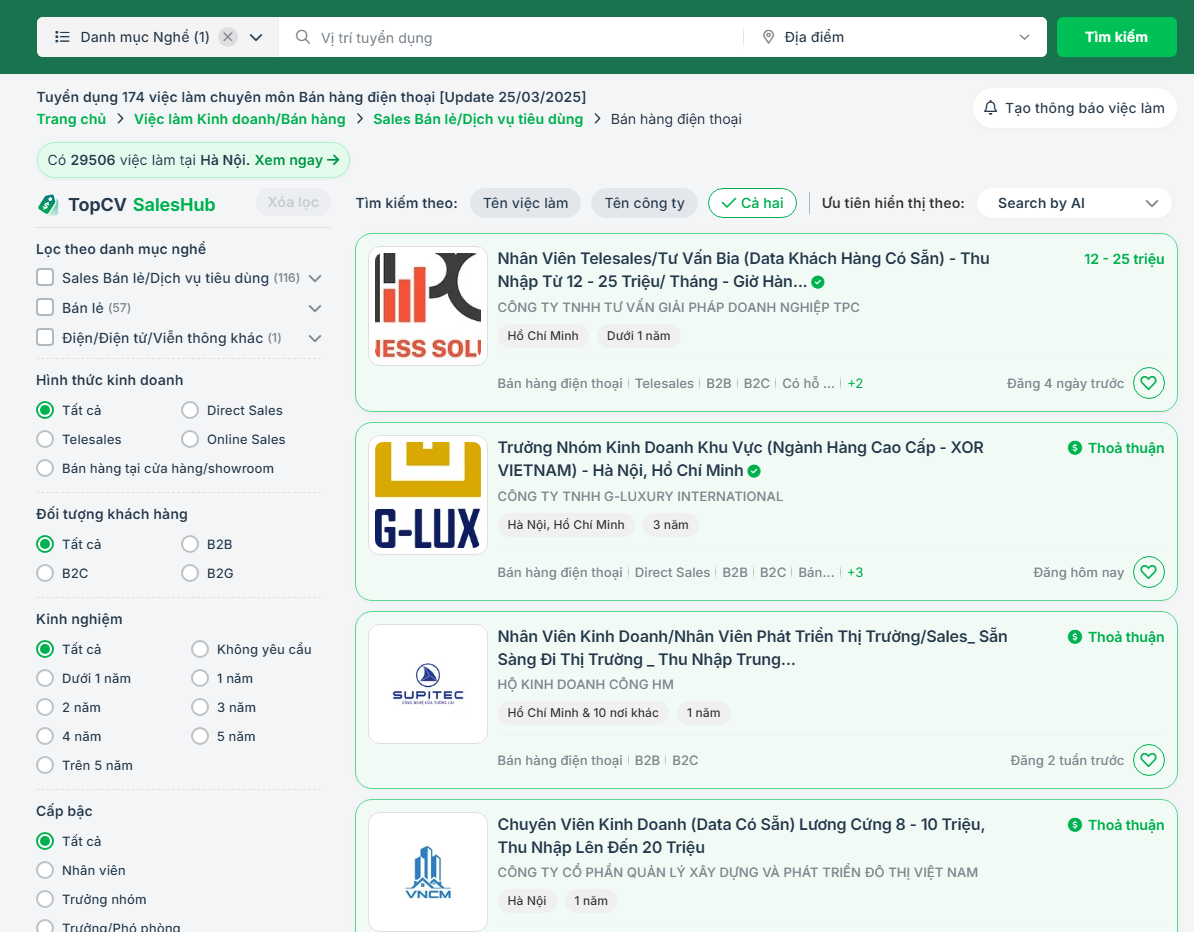The height and width of the screenshot is (932, 1194).
Task: Click bell icon to create job alert
Action: coord(990,108)
